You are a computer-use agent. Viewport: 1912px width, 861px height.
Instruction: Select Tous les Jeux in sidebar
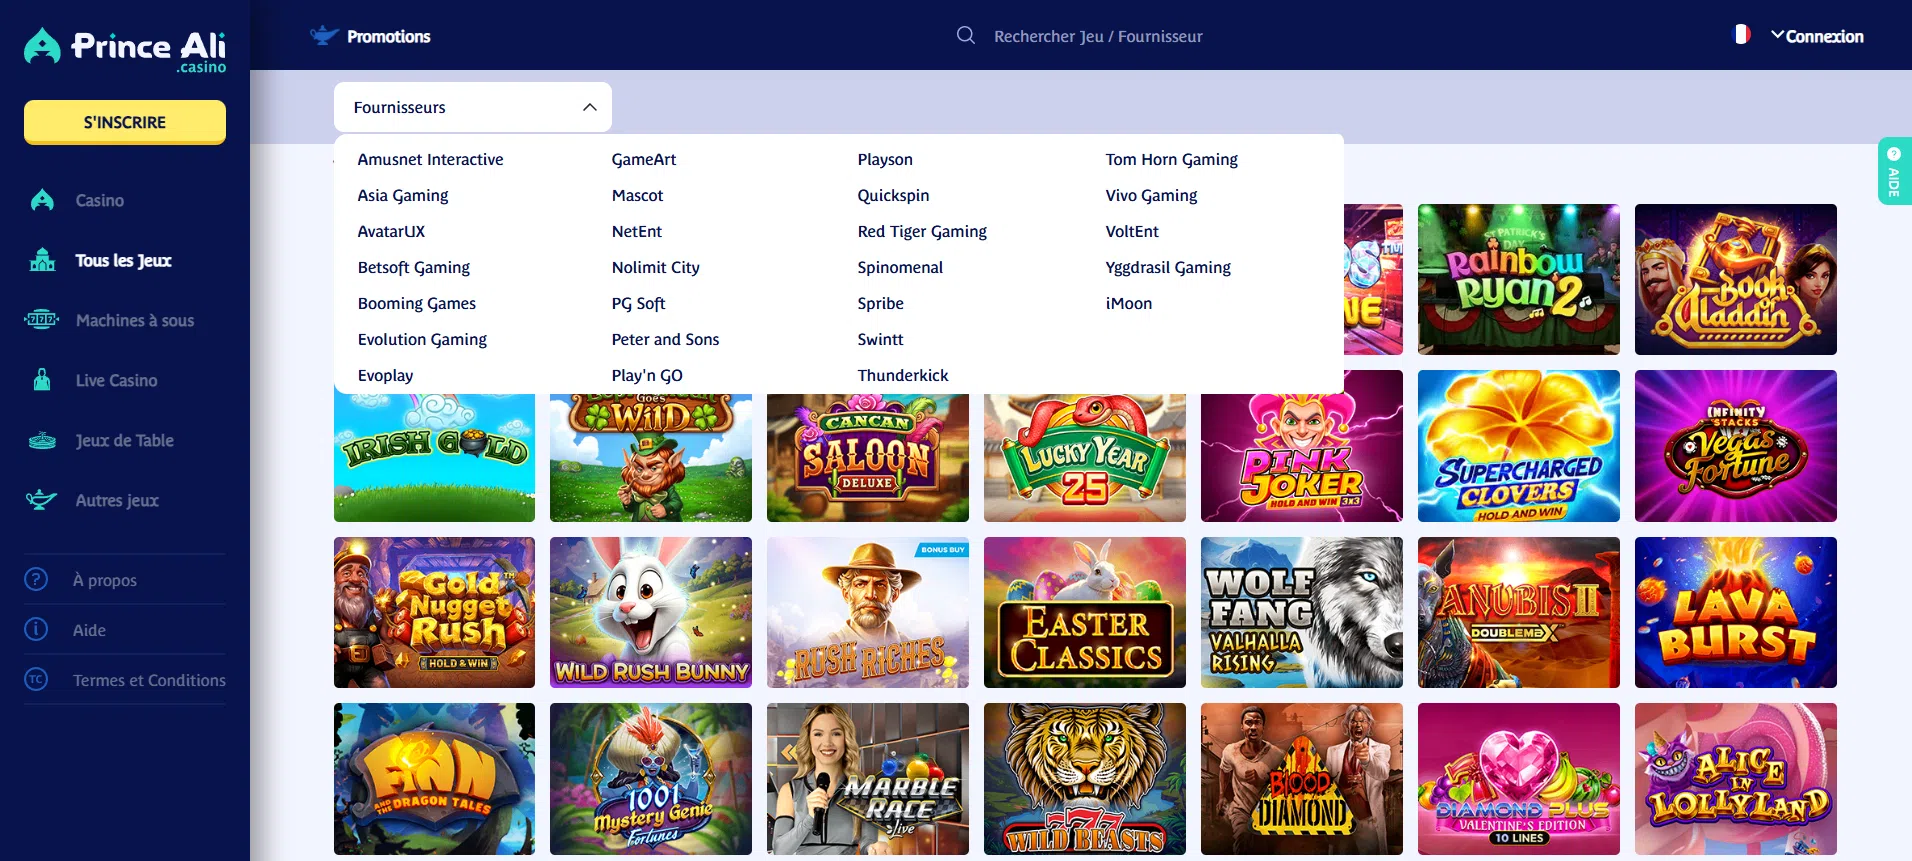123,260
